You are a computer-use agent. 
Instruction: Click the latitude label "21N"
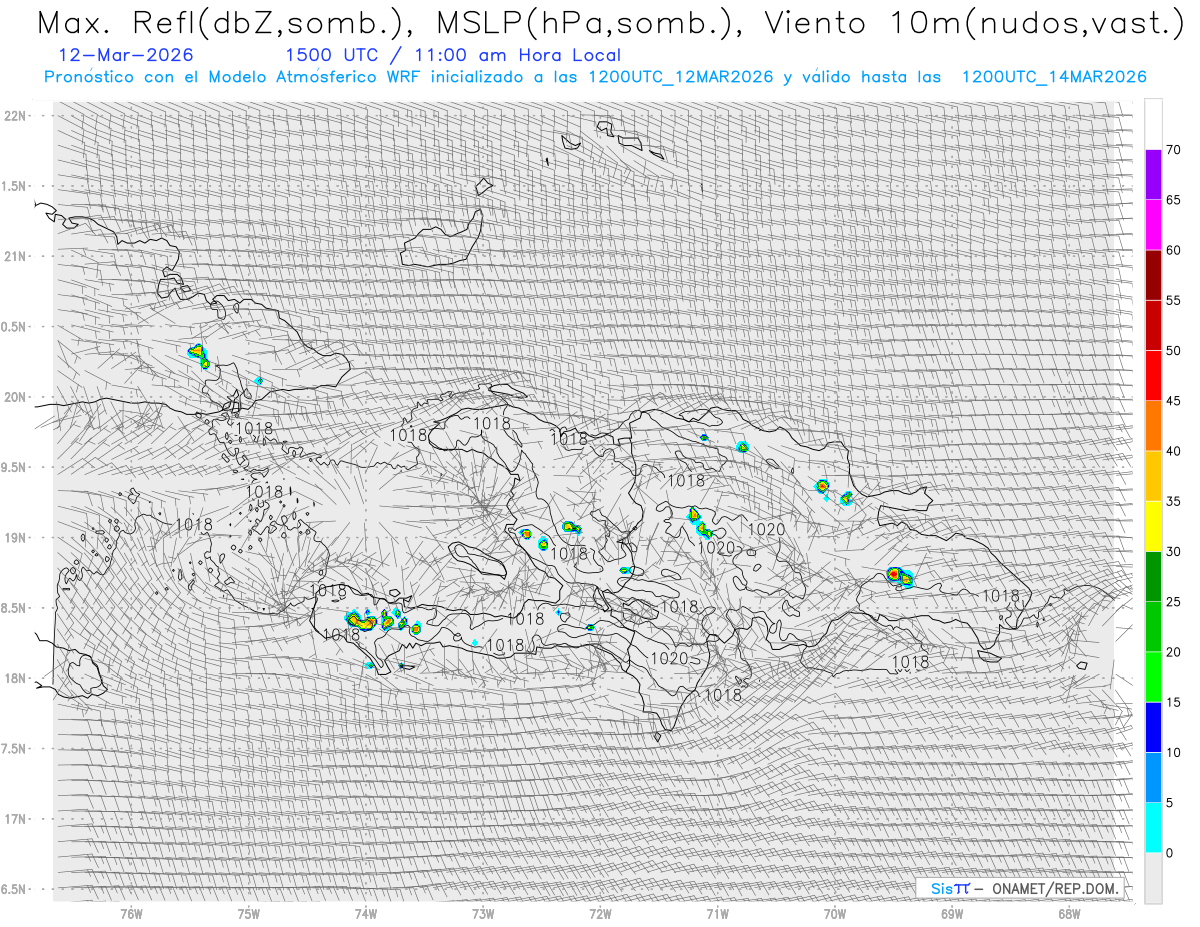coord(17,256)
